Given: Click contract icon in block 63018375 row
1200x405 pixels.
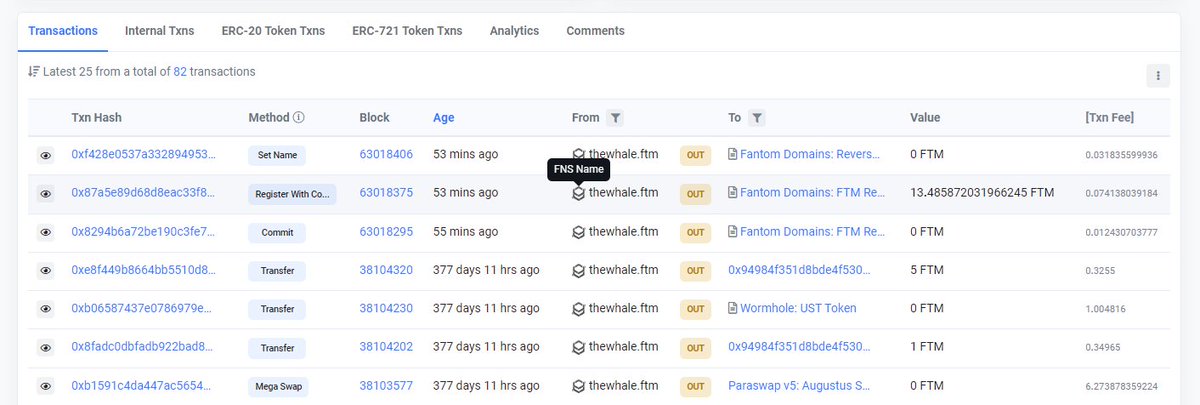Looking at the screenshot, I should tap(733, 193).
